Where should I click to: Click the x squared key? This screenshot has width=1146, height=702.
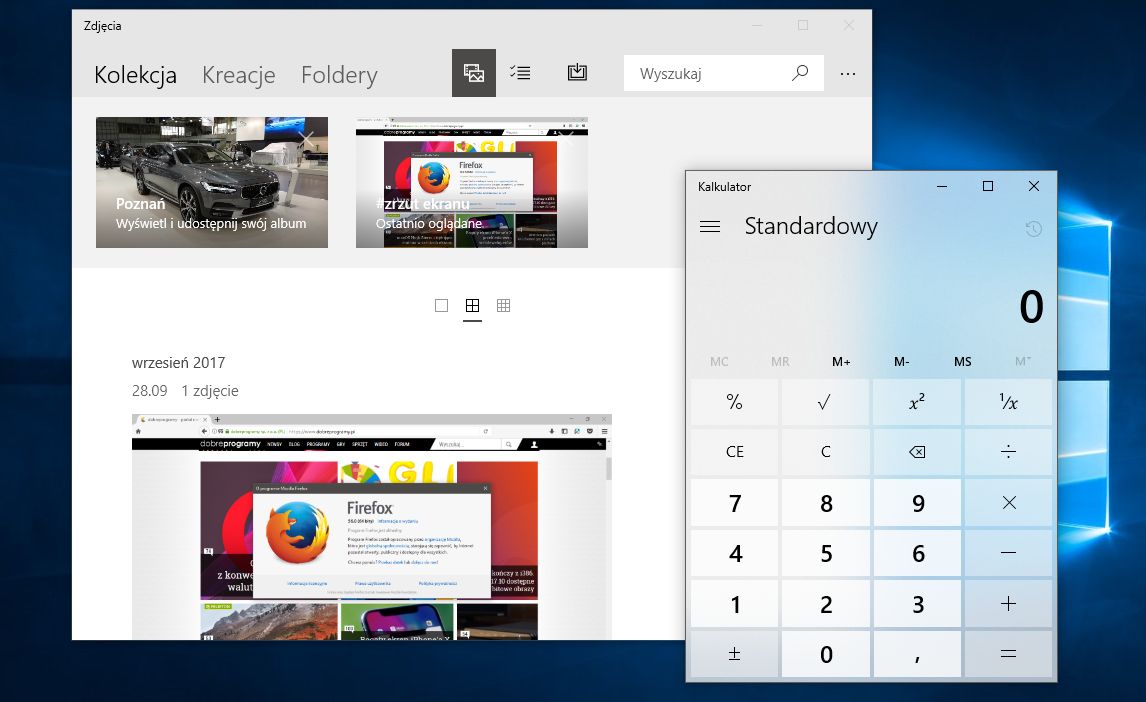coord(917,402)
